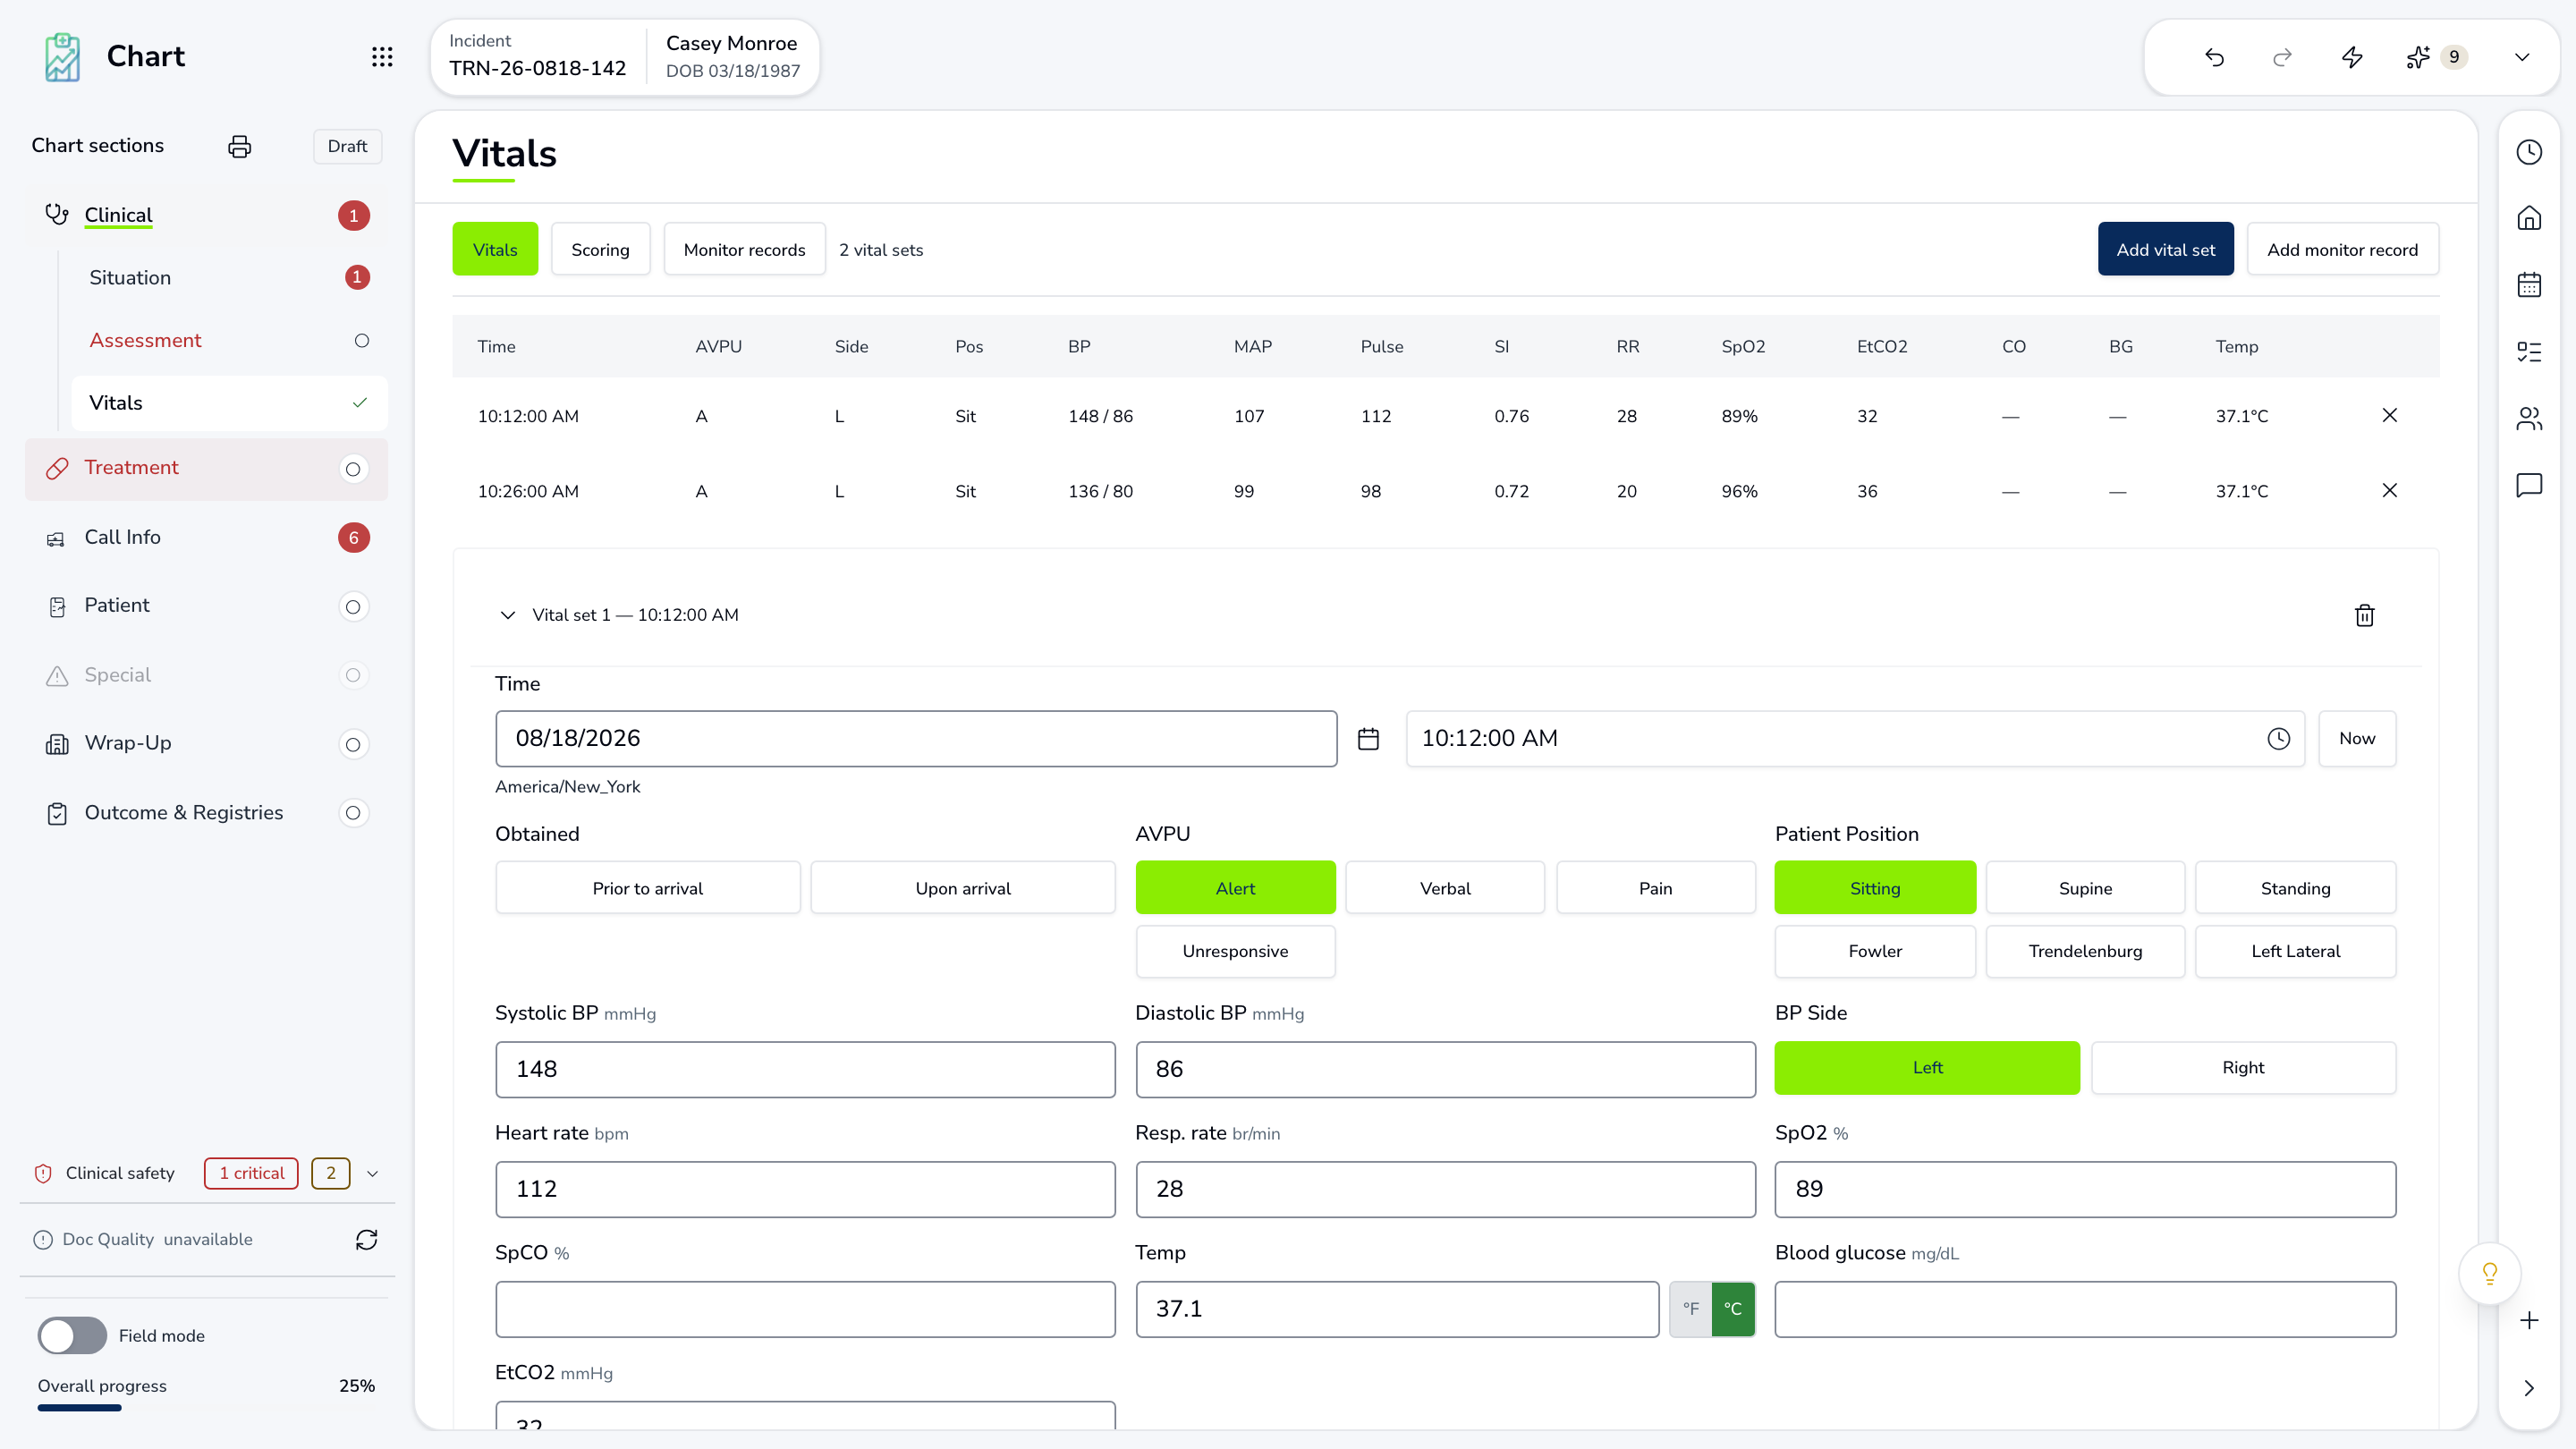This screenshot has width=2576, height=1449.
Task: Refresh Doc Quality status
Action: coord(366,1240)
